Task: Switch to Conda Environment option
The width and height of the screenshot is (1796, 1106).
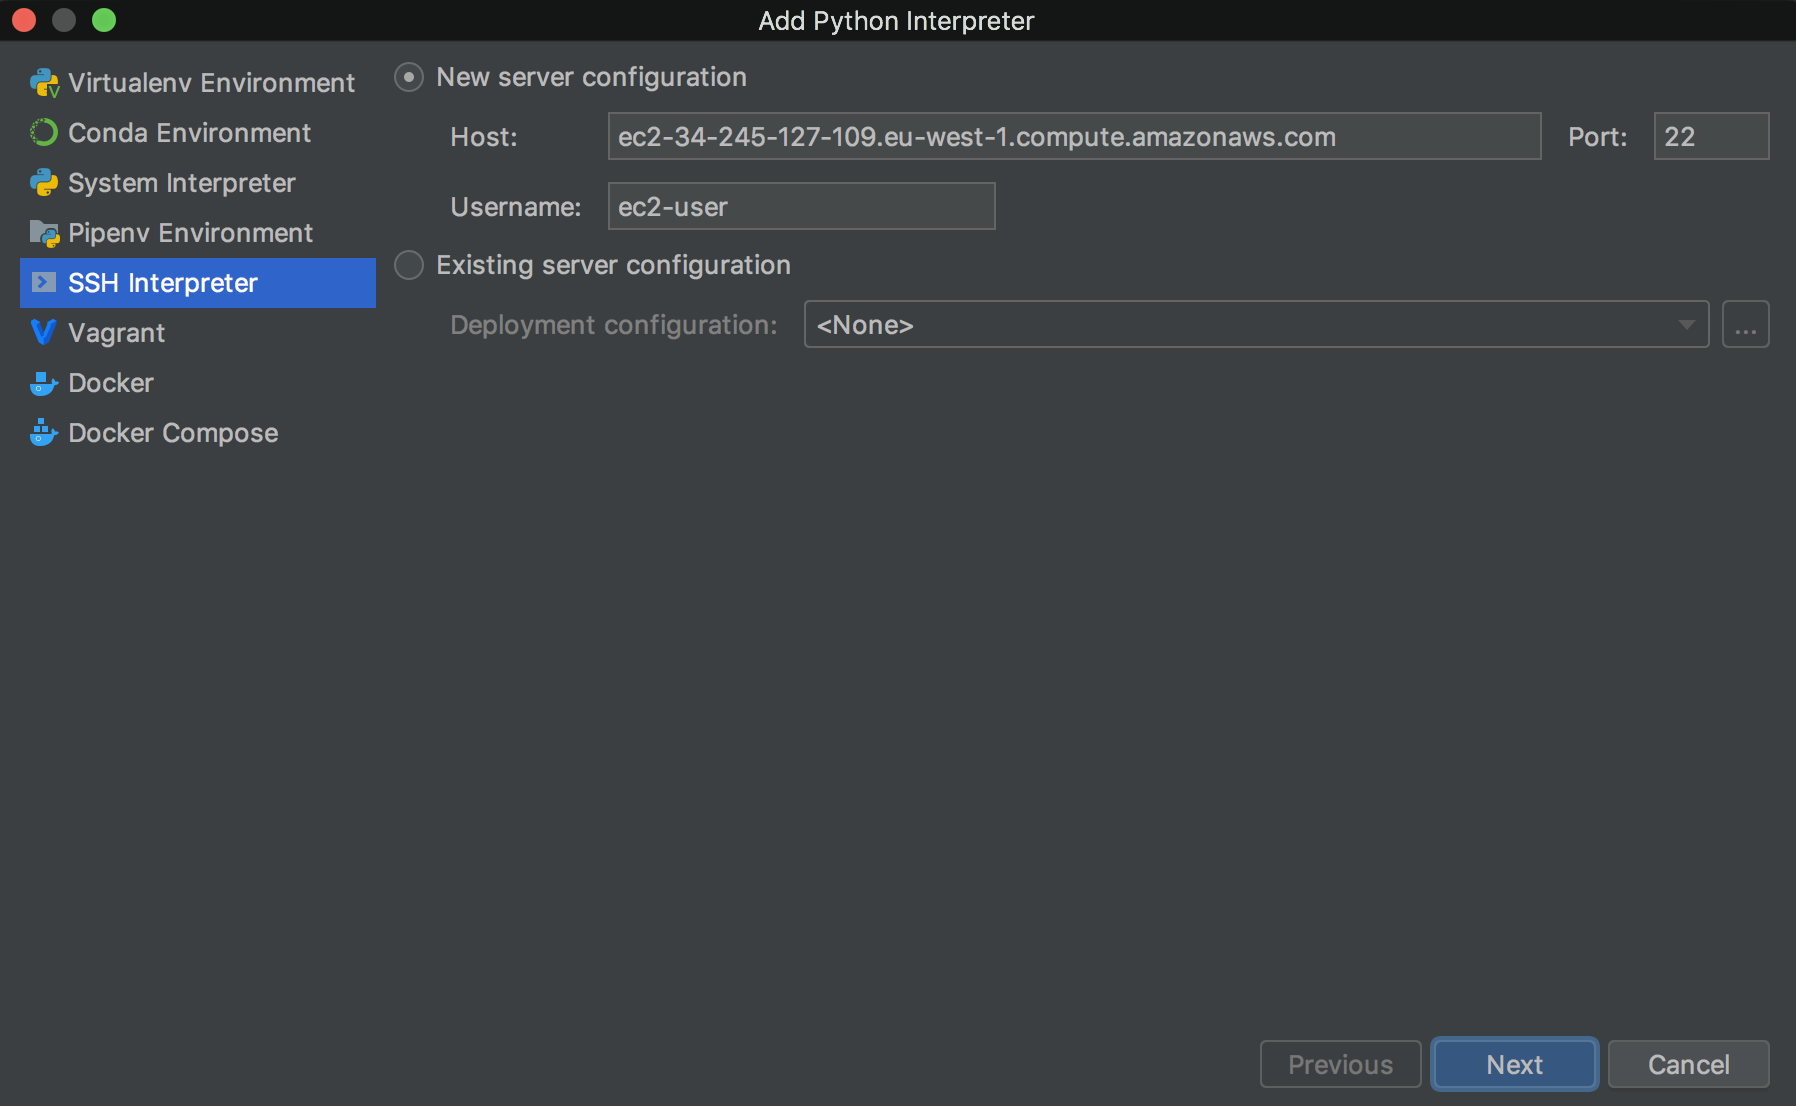Action: pyautogui.click(x=189, y=133)
